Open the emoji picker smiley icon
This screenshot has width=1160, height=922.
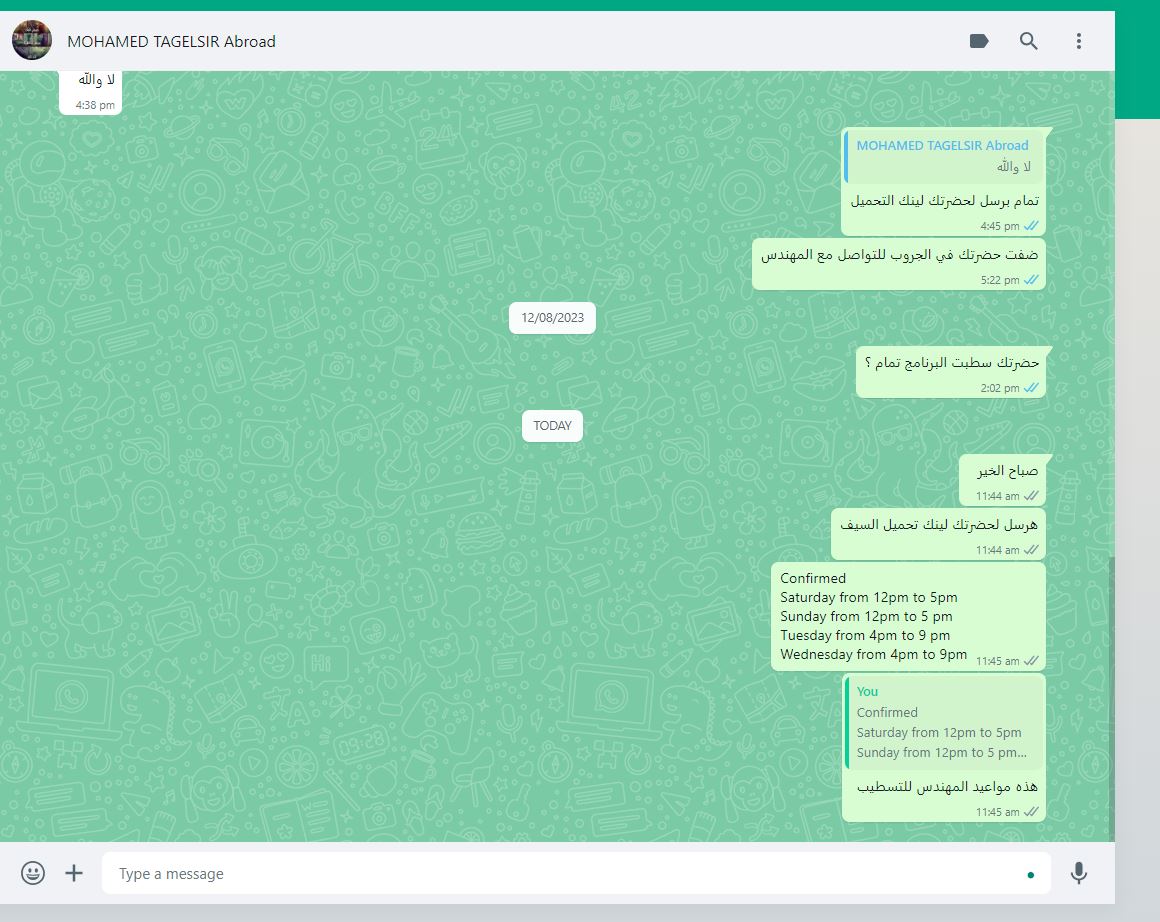33,873
